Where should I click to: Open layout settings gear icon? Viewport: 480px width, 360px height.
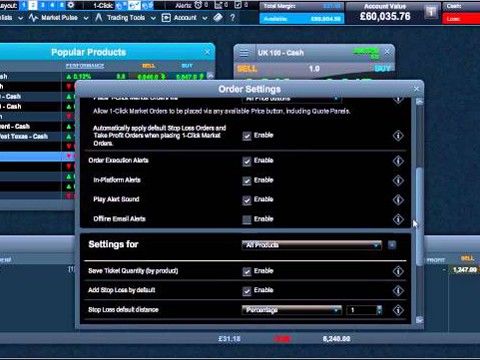tap(71, 5)
